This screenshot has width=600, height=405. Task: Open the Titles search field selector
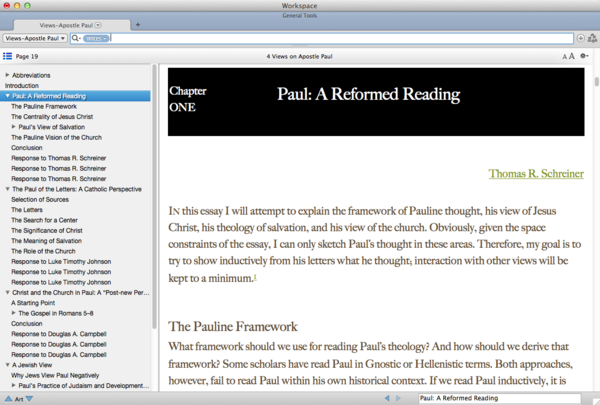click(x=96, y=38)
